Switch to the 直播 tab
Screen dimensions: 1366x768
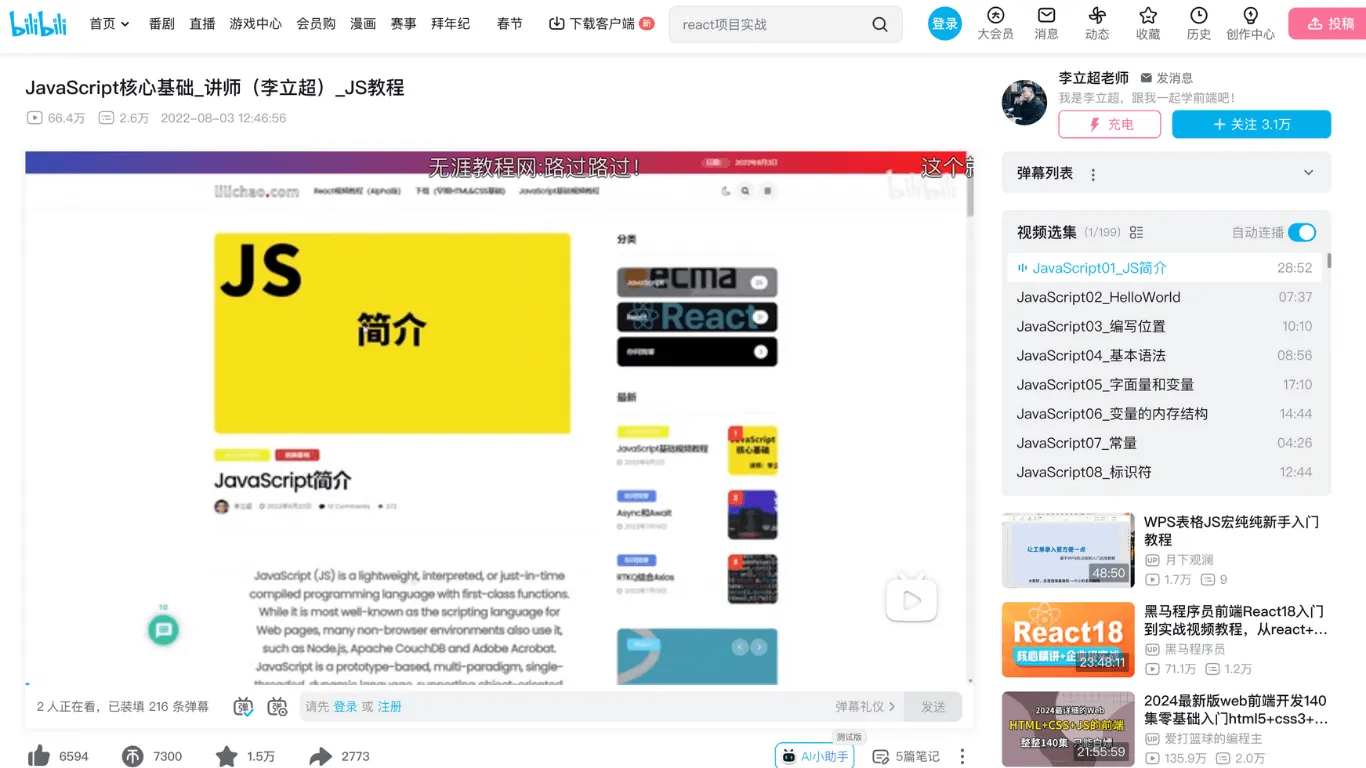point(202,23)
